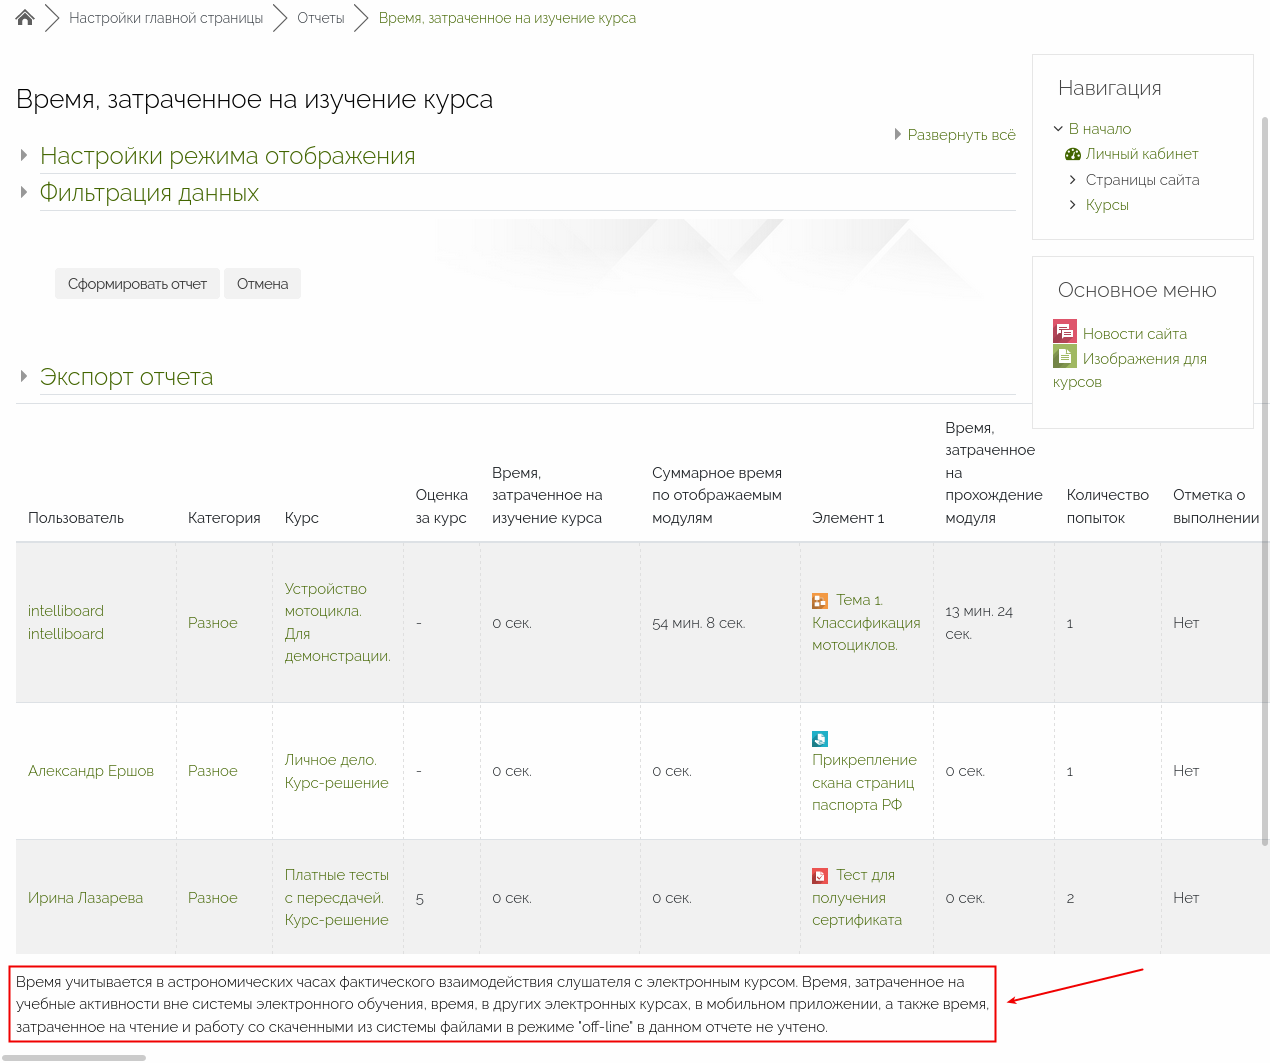
Task: Expand the Экспорт отчета section
Action: (126, 377)
